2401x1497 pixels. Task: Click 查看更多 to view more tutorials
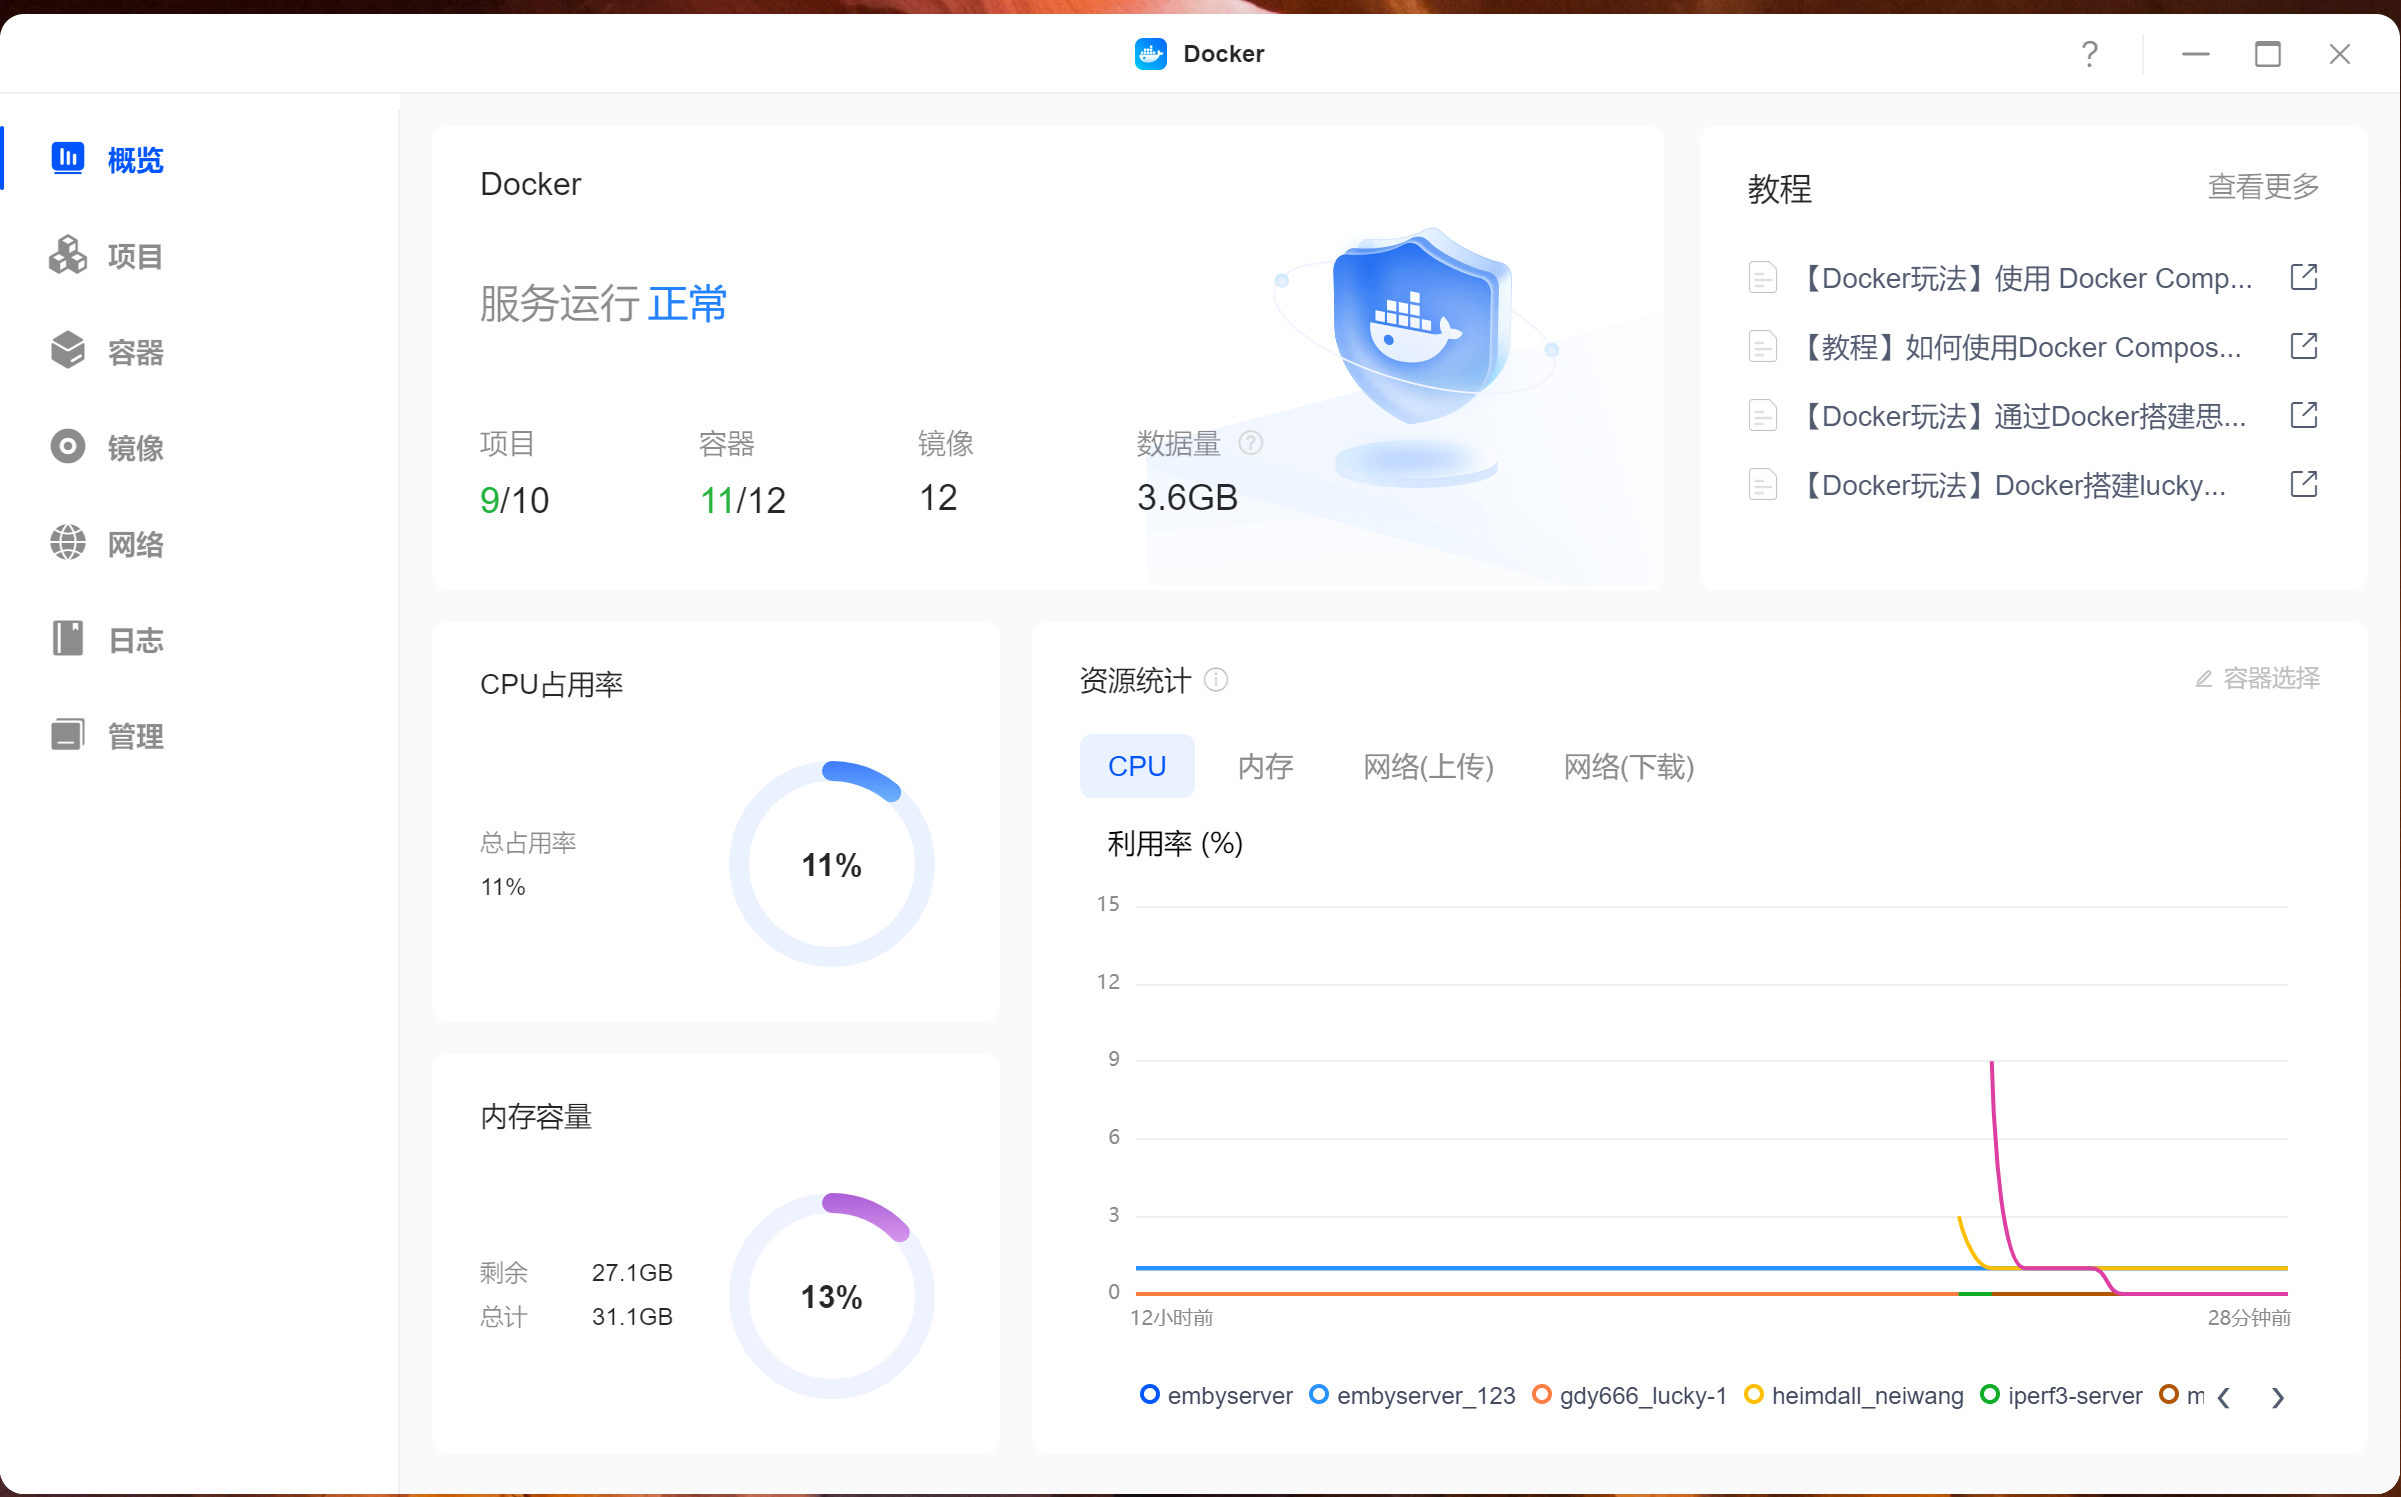coord(2263,186)
